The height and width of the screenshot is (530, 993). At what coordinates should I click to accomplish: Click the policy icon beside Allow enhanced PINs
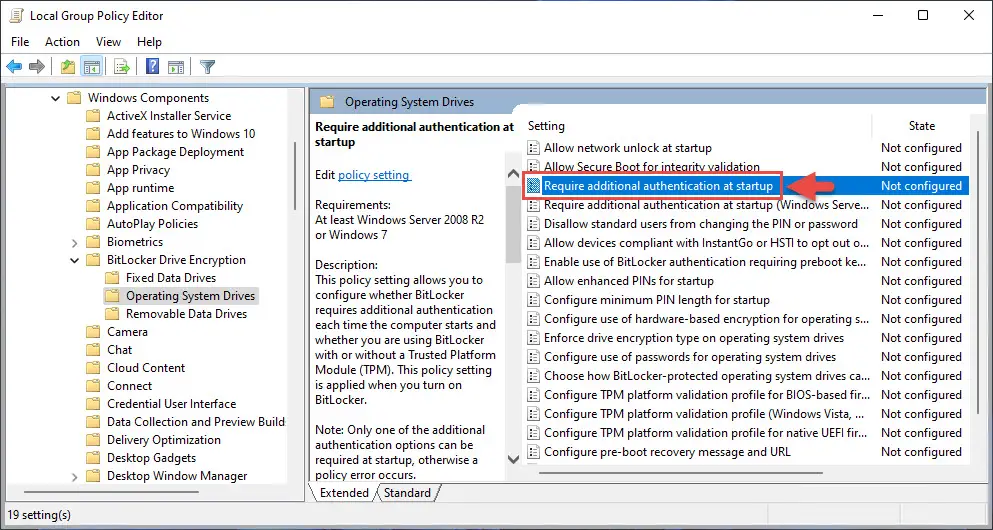(533, 281)
